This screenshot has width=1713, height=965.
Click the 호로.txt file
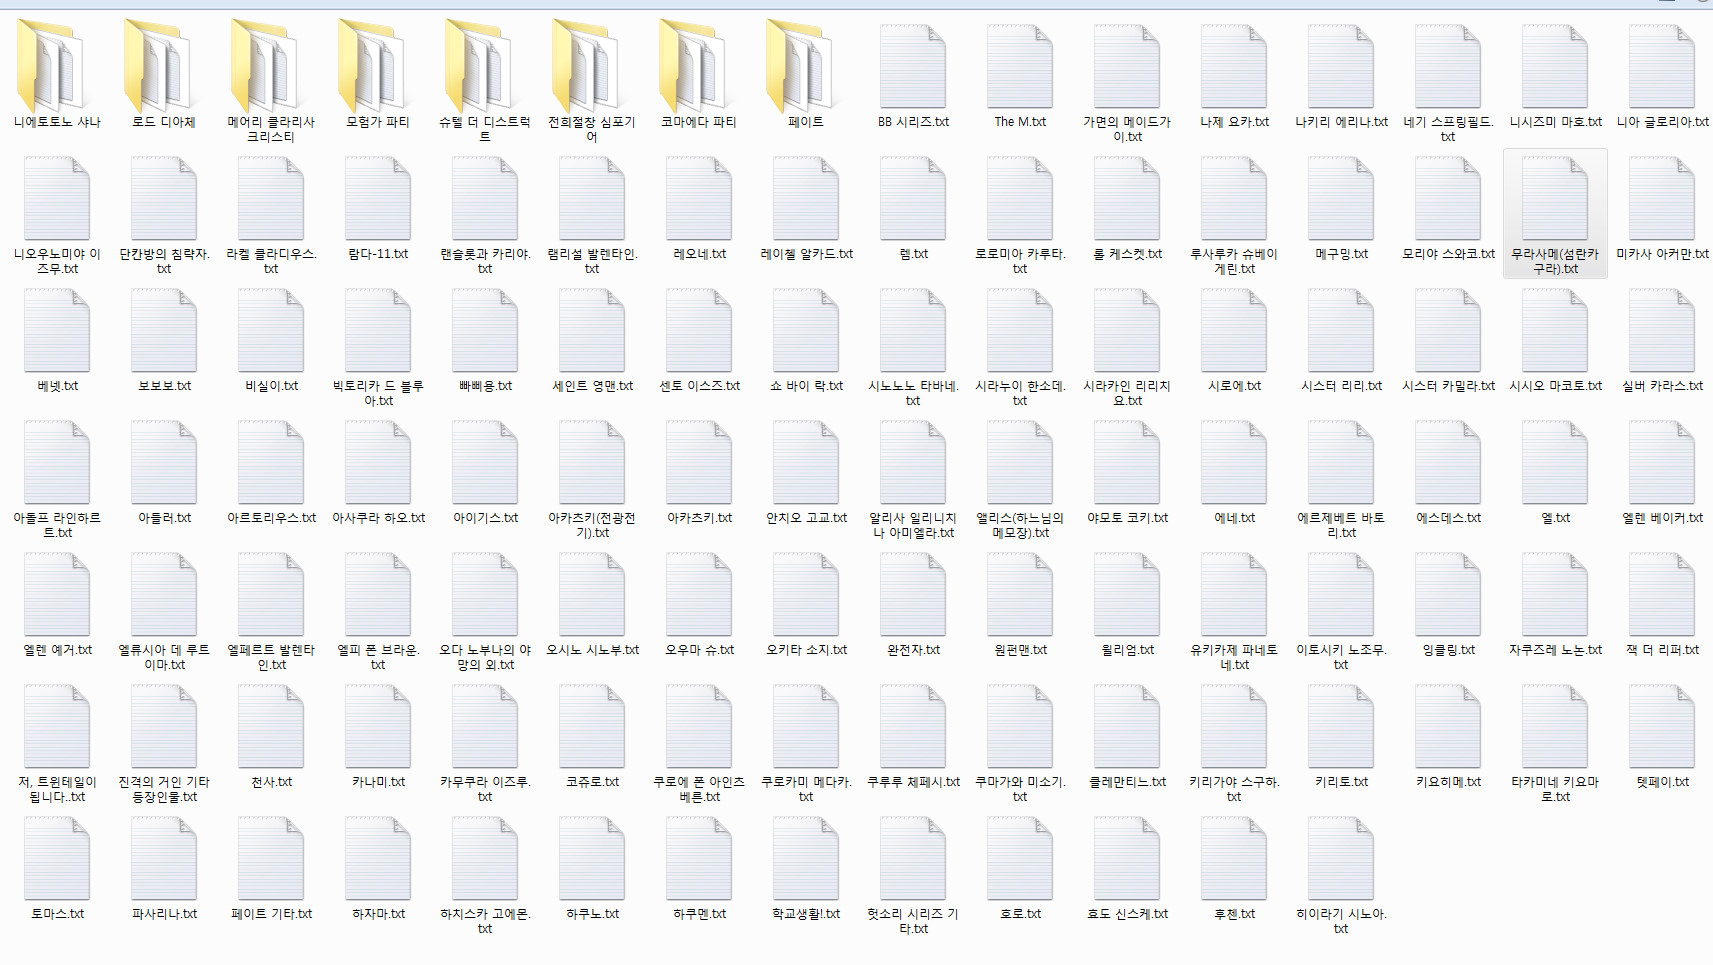tap(1020, 862)
